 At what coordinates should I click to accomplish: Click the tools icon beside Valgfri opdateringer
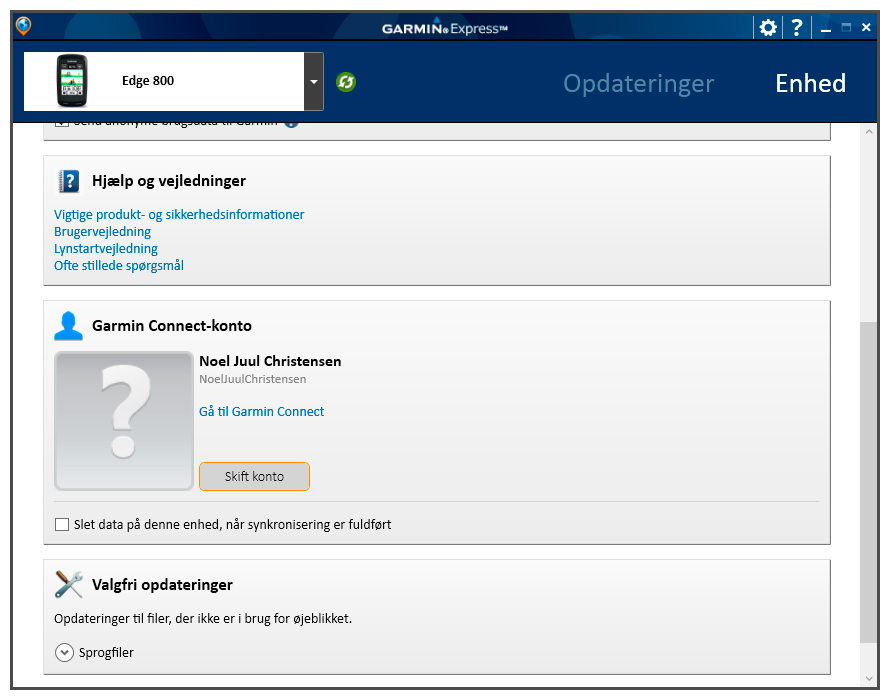(69, 584)
